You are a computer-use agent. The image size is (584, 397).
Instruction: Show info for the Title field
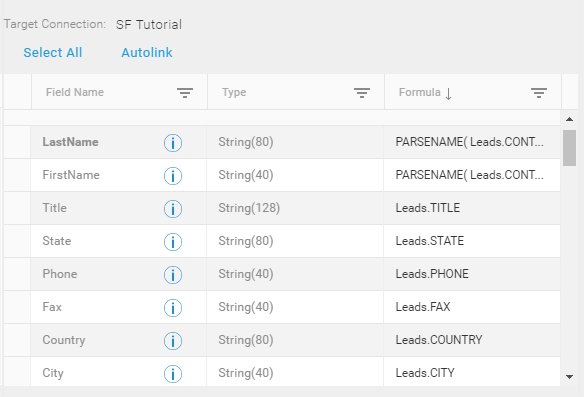tap(173, 209)
